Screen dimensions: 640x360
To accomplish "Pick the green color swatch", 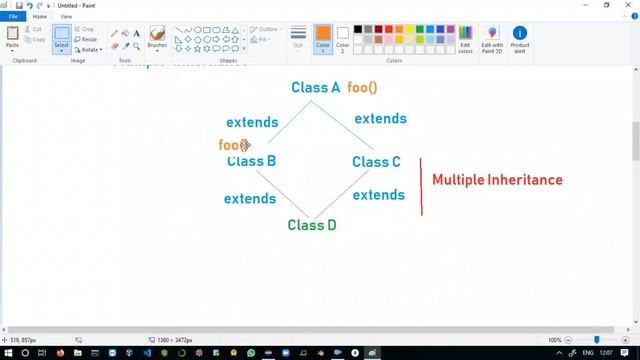I will [420, 29].
